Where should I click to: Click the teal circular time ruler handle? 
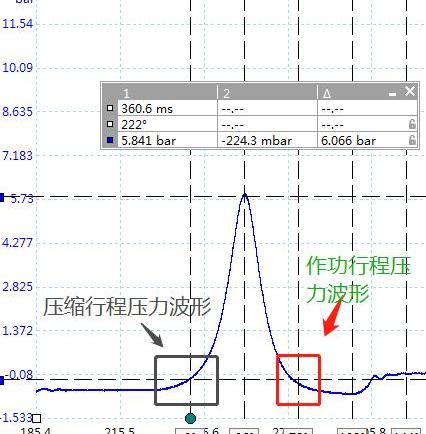pos(190,418)
